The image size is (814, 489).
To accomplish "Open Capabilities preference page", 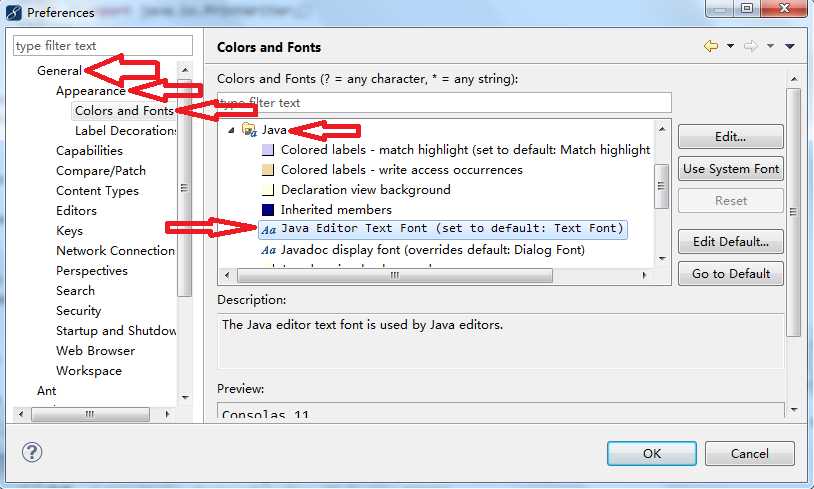I will 89,151.
